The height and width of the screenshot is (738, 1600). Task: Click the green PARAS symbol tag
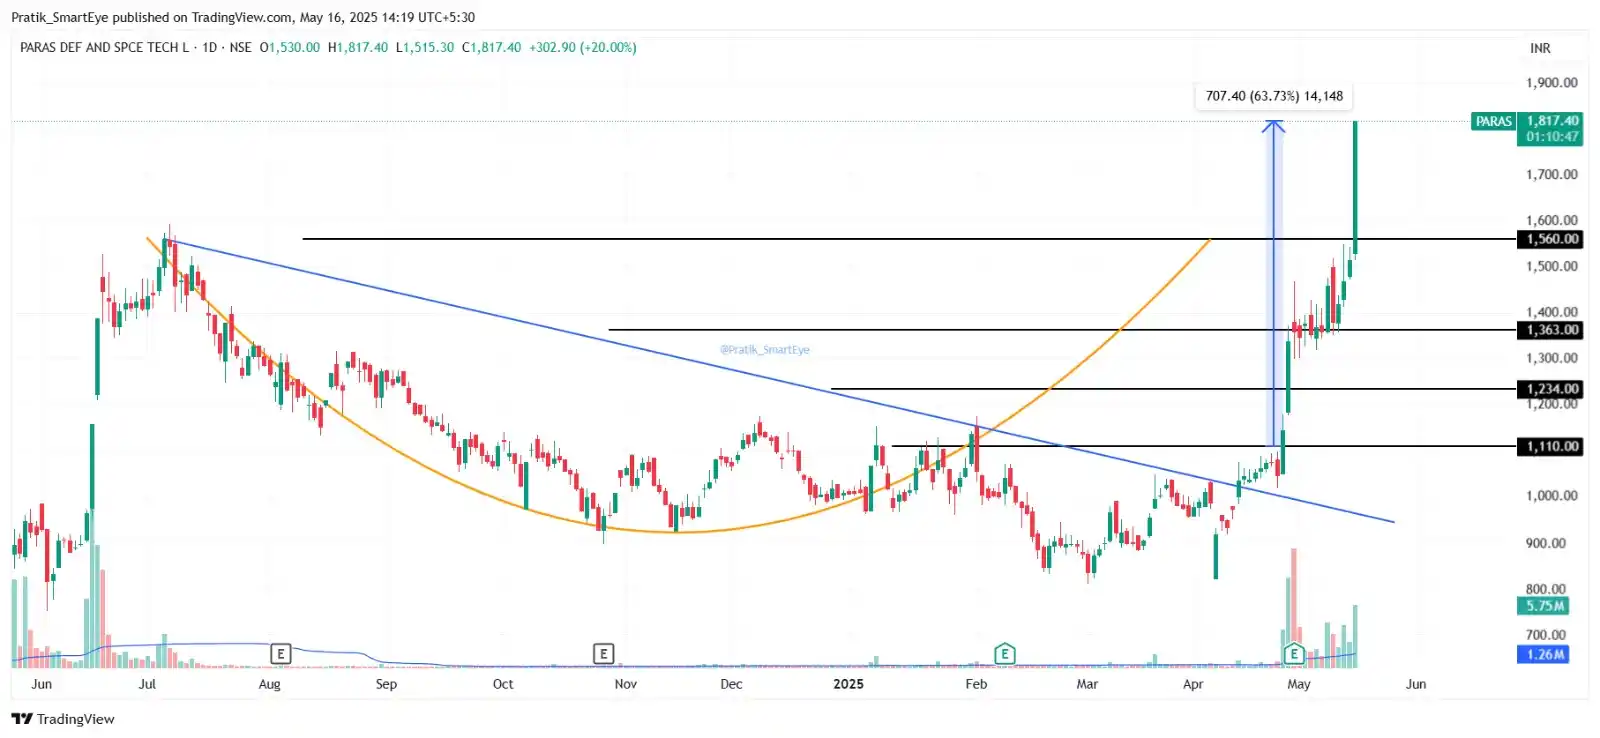1494,121
